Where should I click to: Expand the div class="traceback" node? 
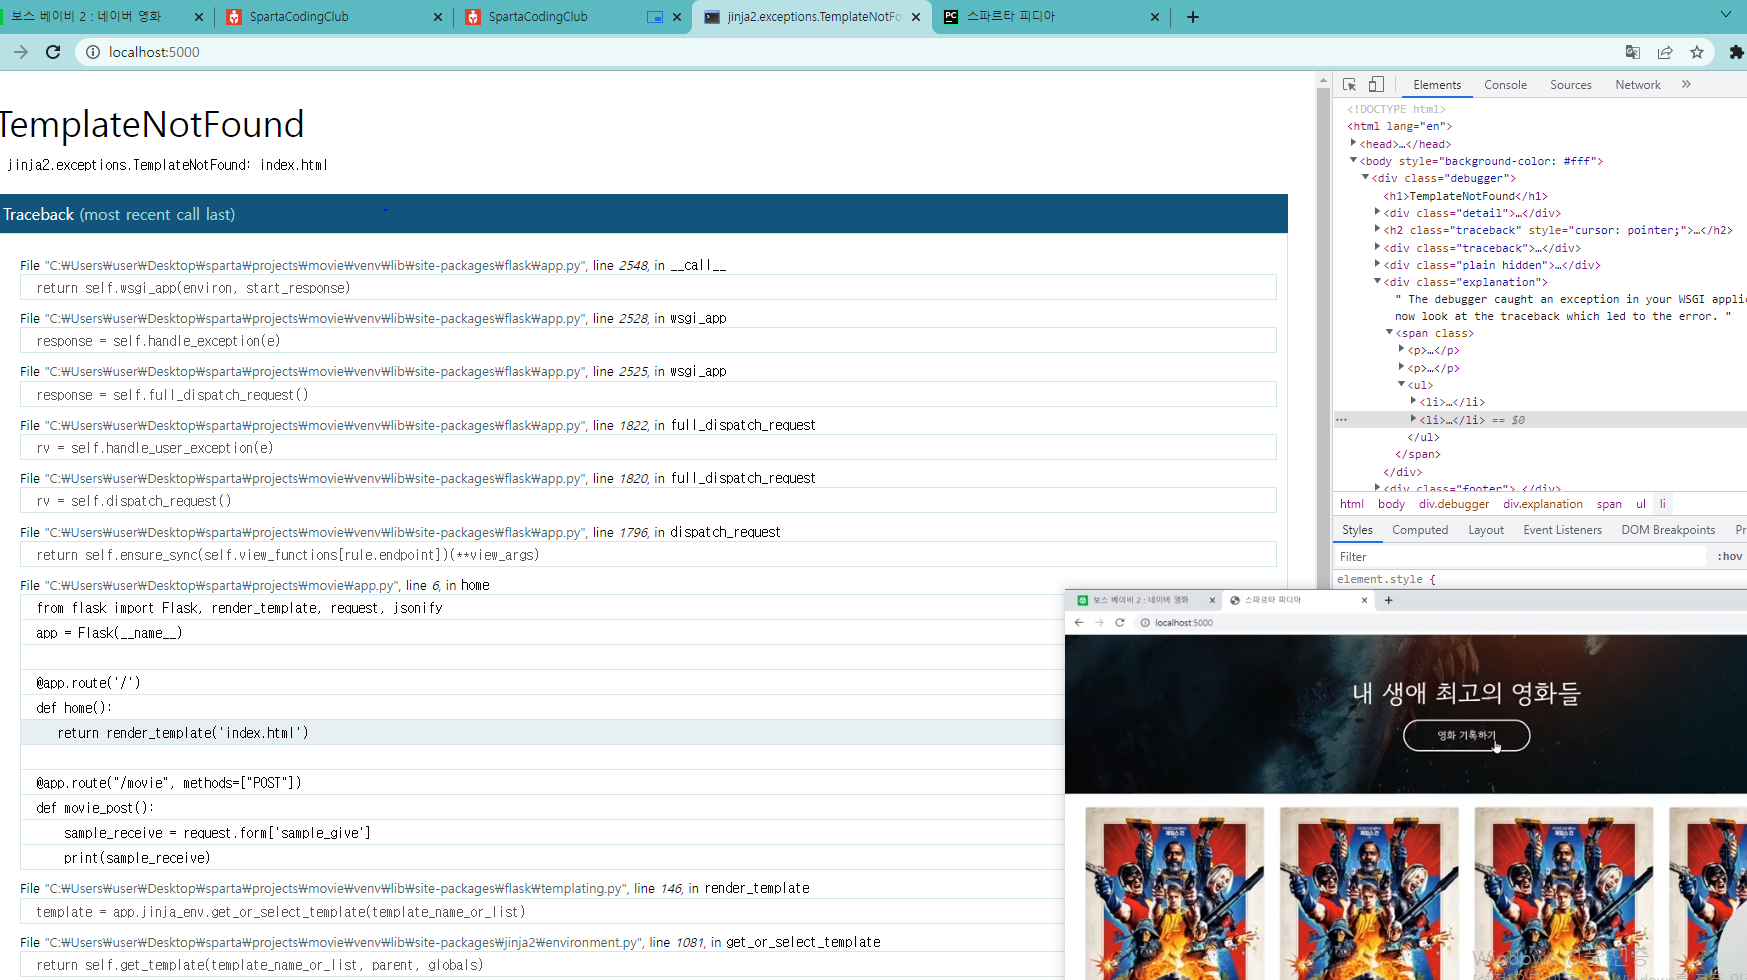(x=1377, y=247)
